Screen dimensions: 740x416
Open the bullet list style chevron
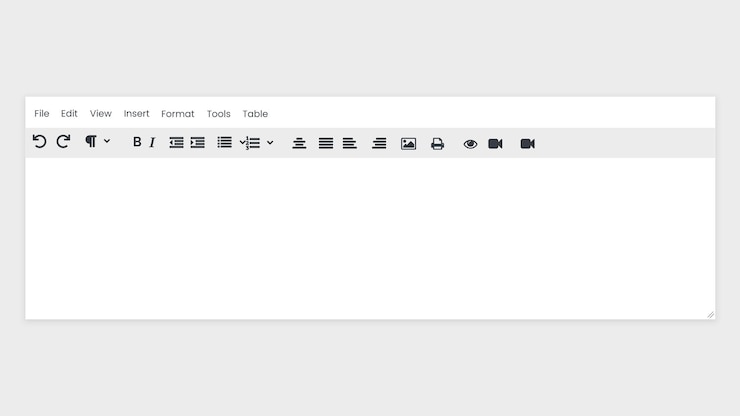242,142
